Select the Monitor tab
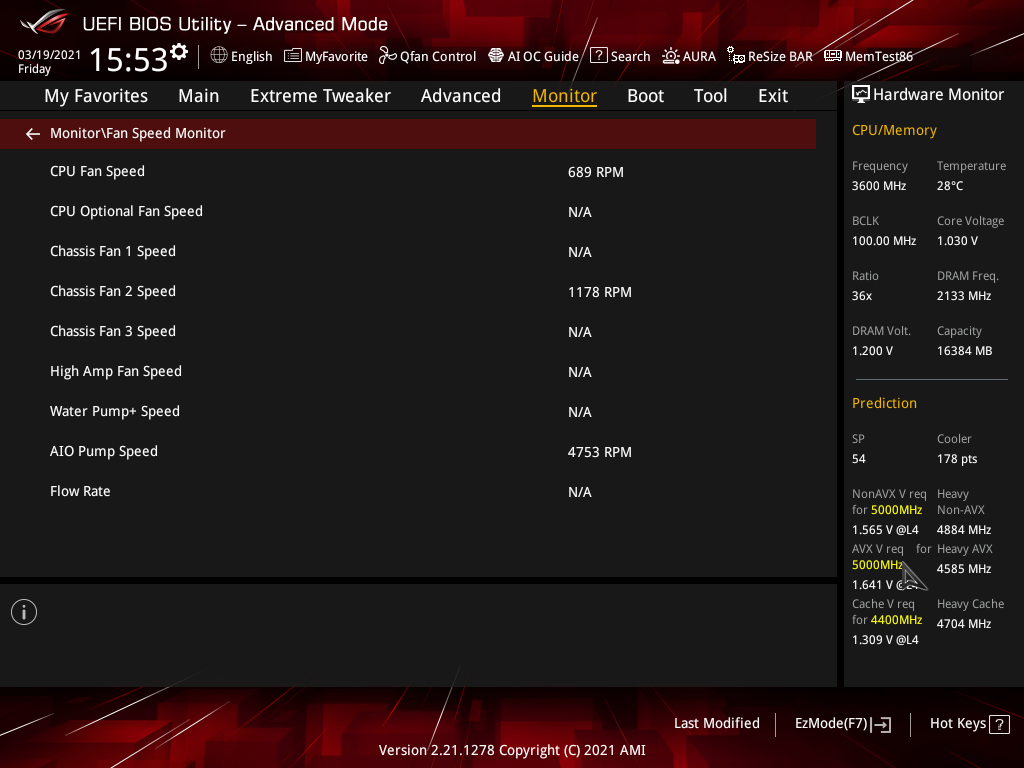 click(x=564, y=96)
